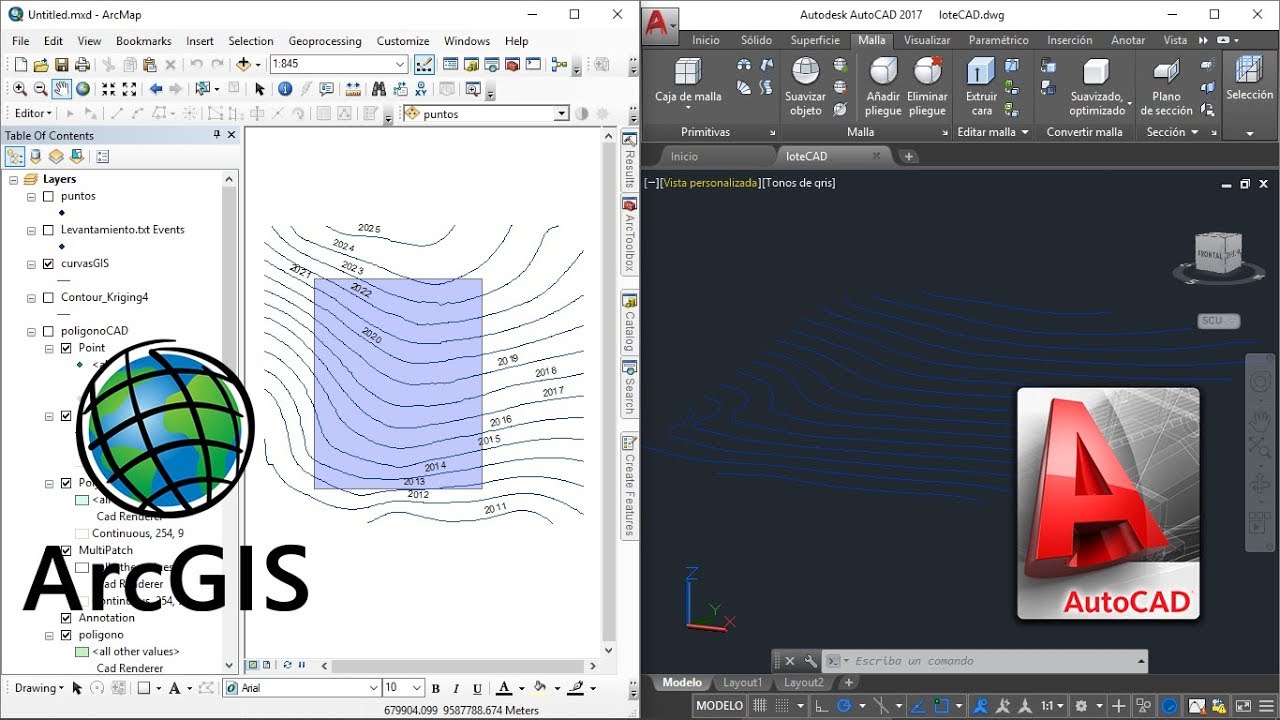Uncheck the Annotation sublayer checkbox

click(x=66, y=618)
